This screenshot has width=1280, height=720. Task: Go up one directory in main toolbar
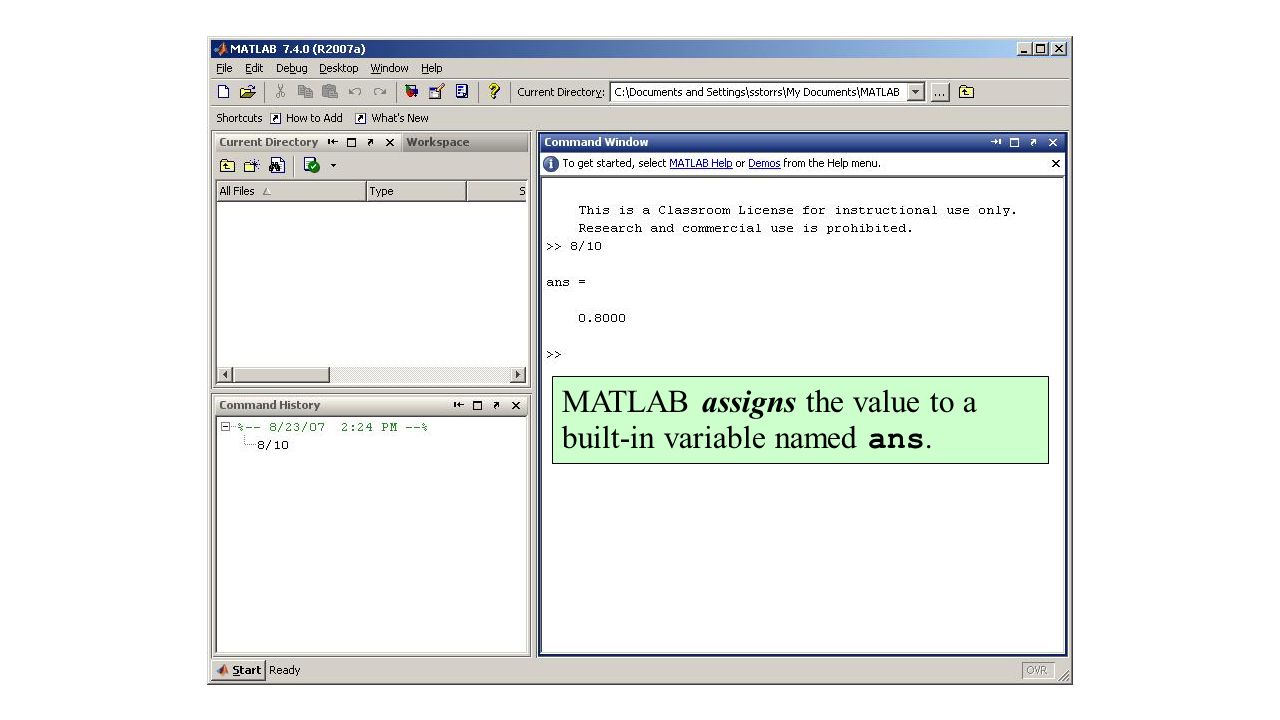966,92
